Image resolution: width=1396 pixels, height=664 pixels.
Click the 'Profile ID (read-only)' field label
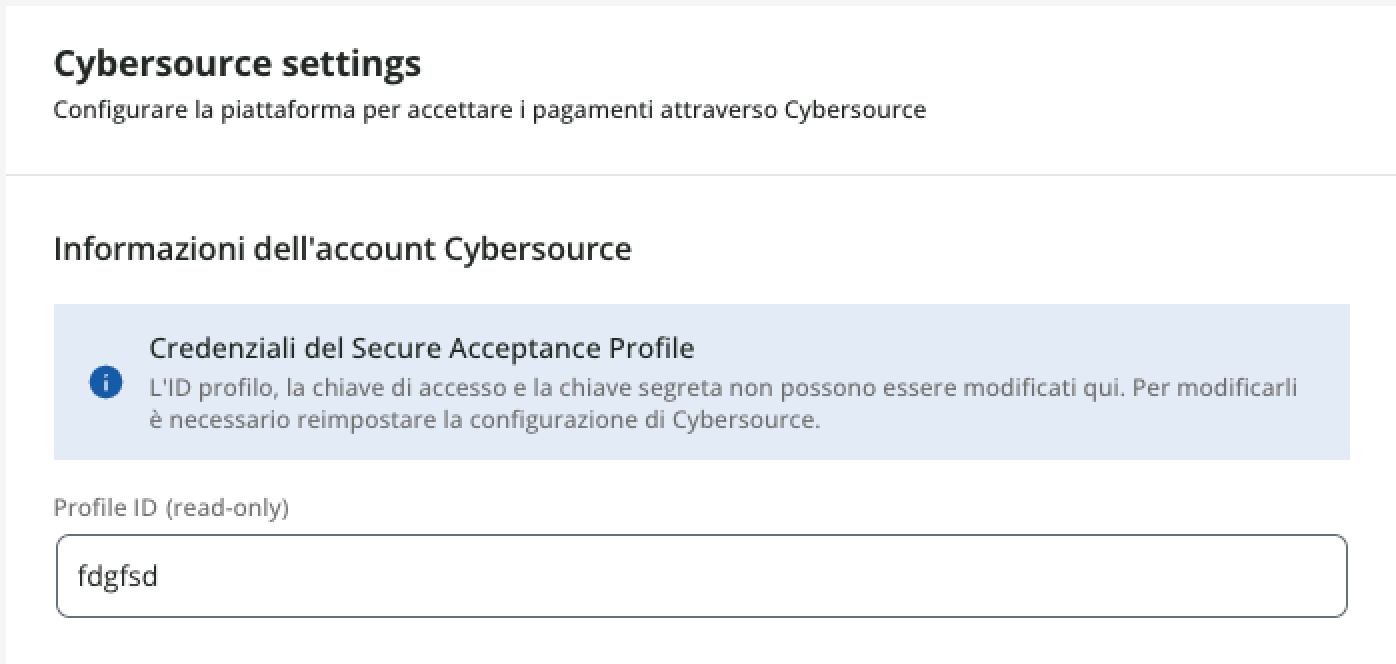pos(171,508)
